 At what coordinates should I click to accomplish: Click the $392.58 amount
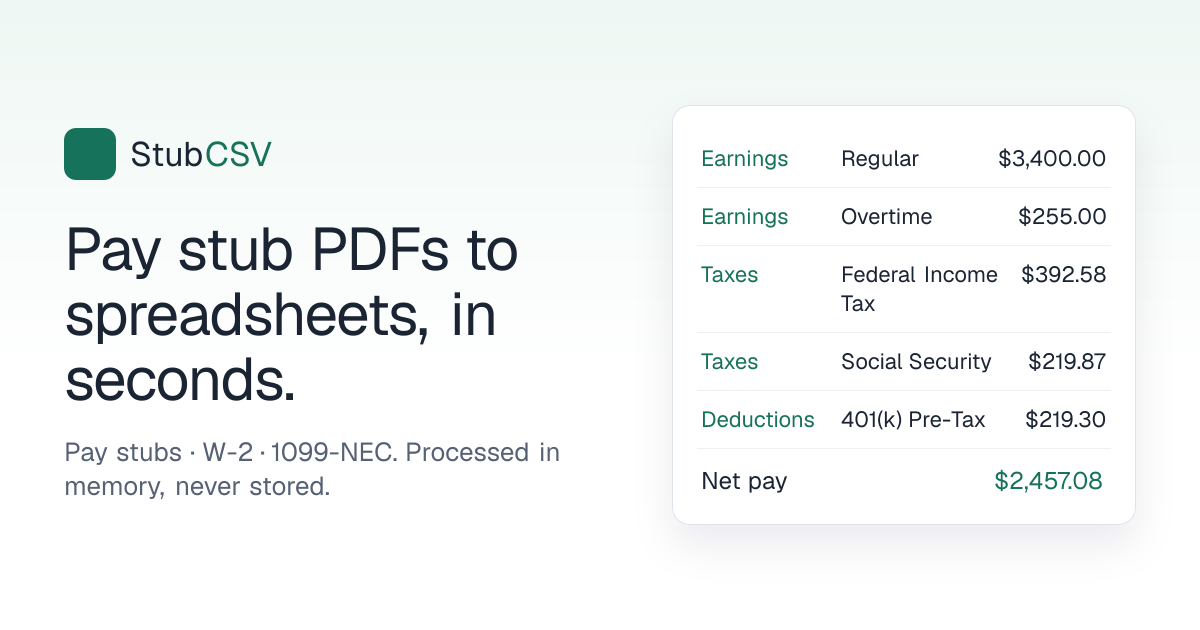1064,275
